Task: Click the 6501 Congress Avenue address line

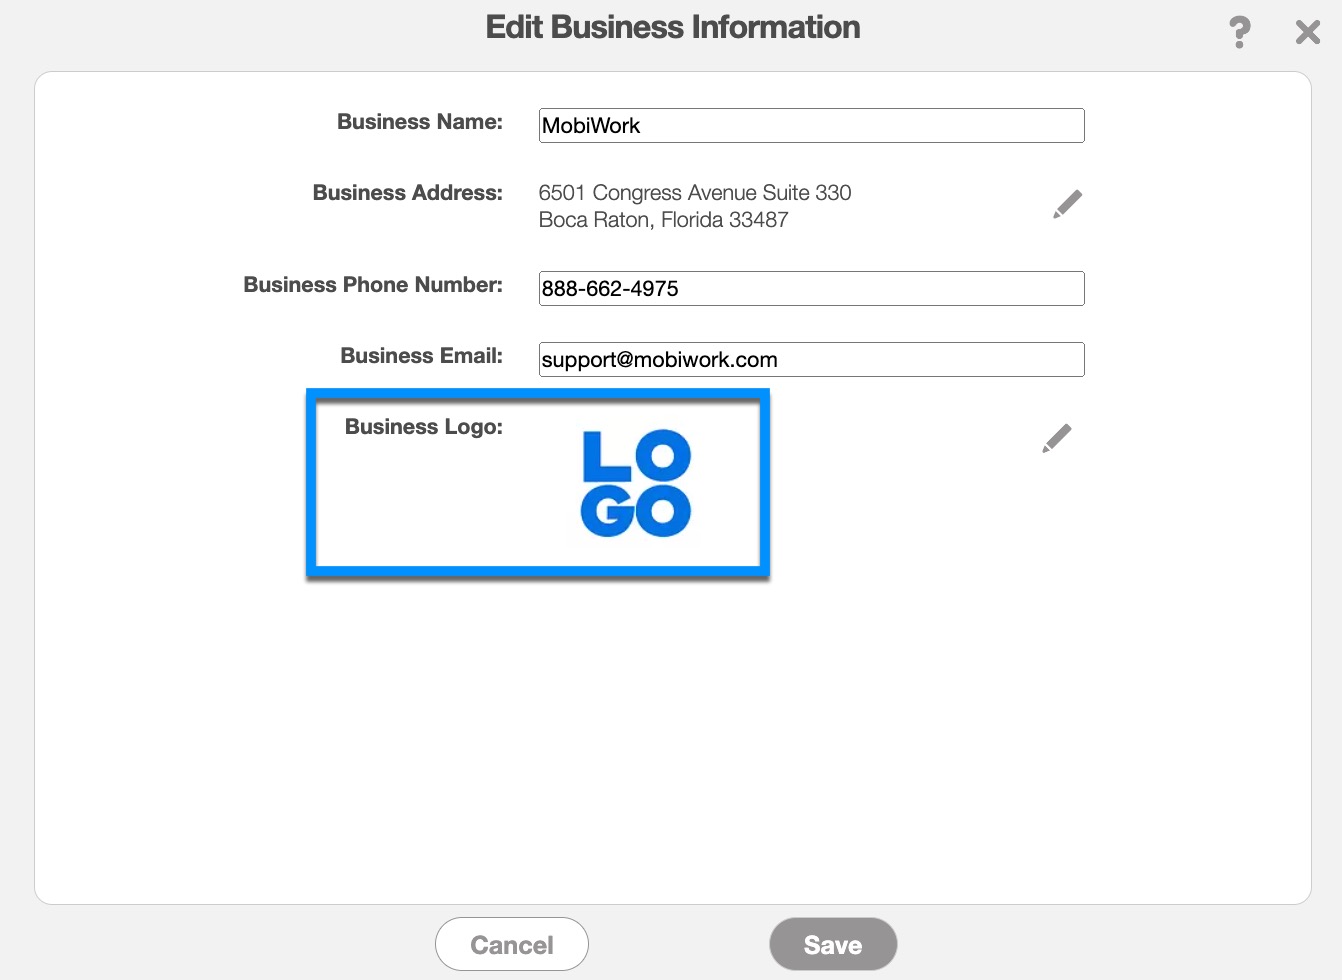Action: (x=694, y=193)
